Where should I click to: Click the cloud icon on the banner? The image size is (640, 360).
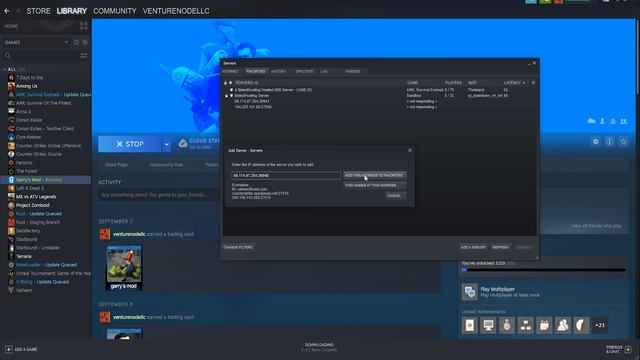[x=591, y=121]
